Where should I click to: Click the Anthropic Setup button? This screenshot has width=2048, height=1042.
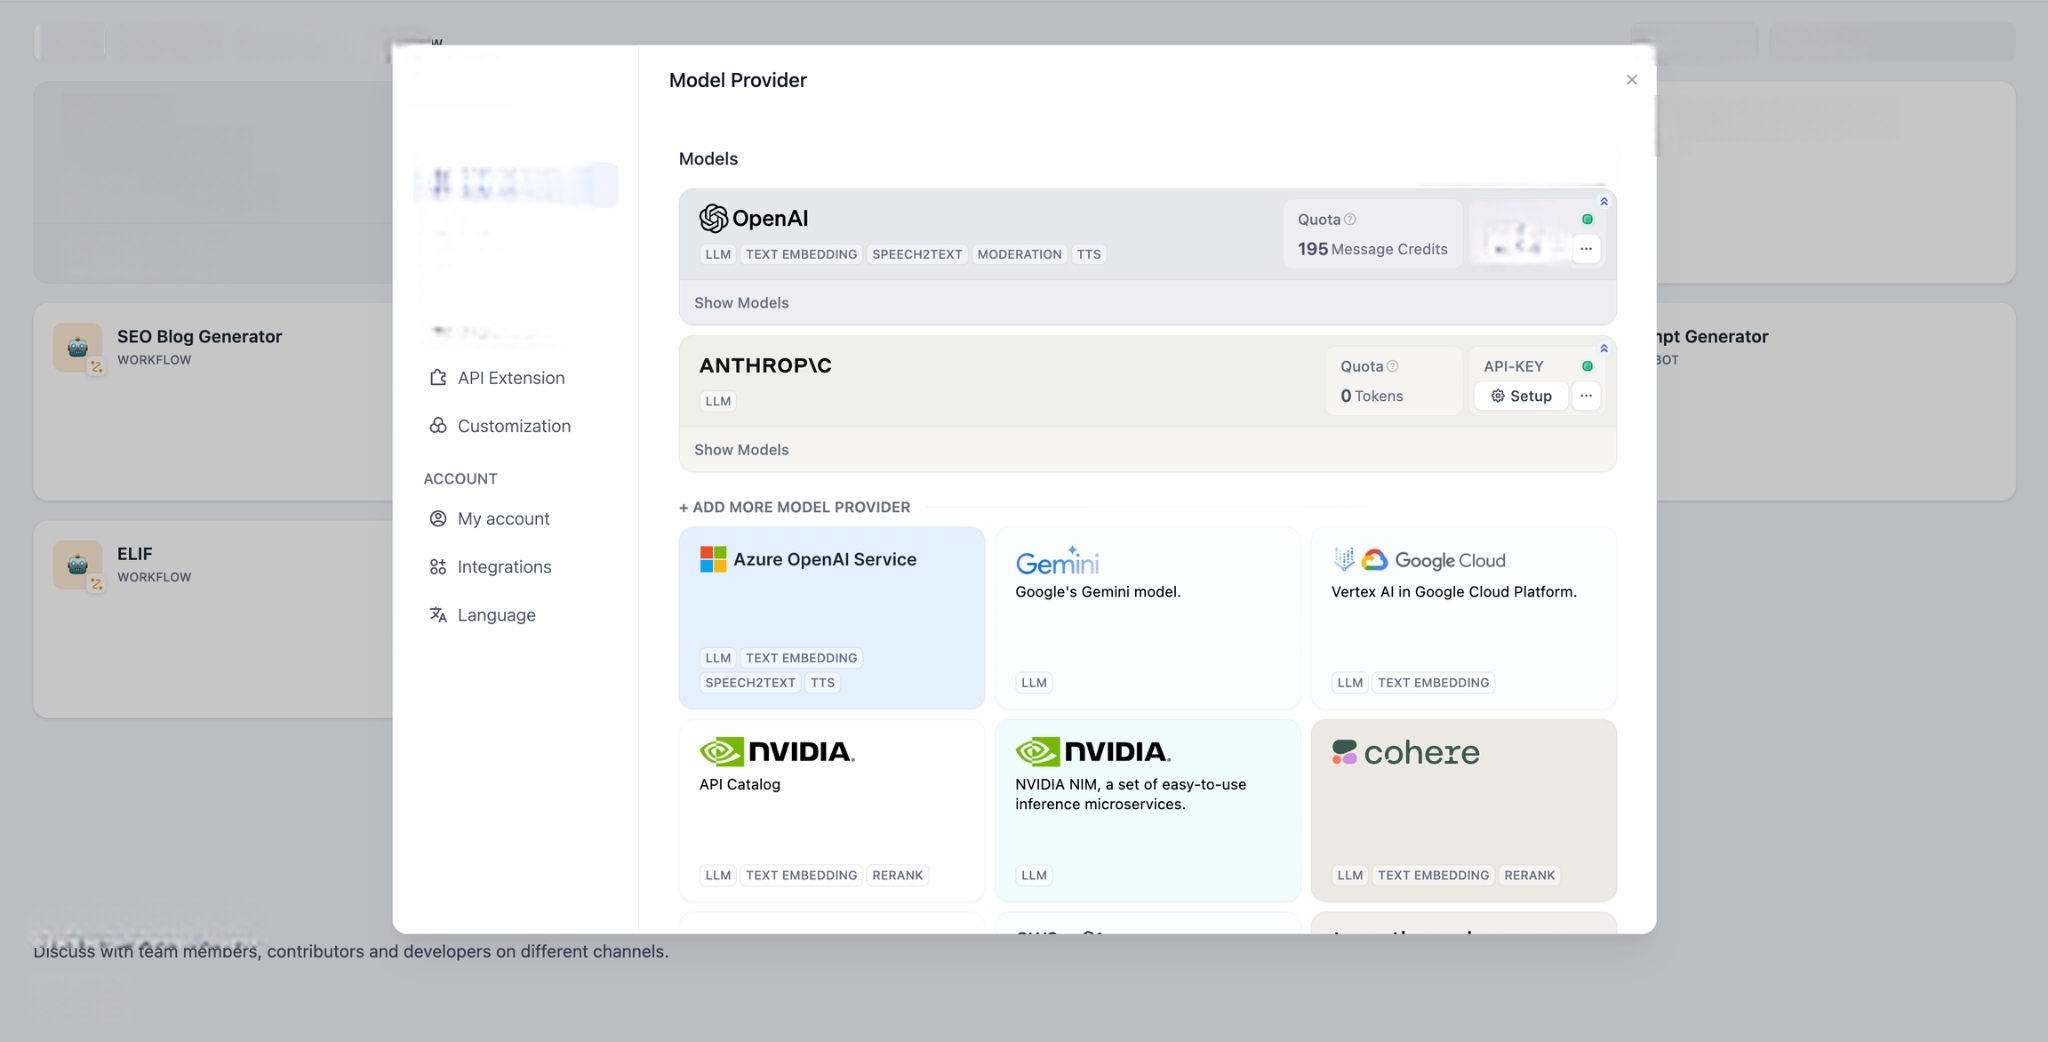pos(1521,396)
